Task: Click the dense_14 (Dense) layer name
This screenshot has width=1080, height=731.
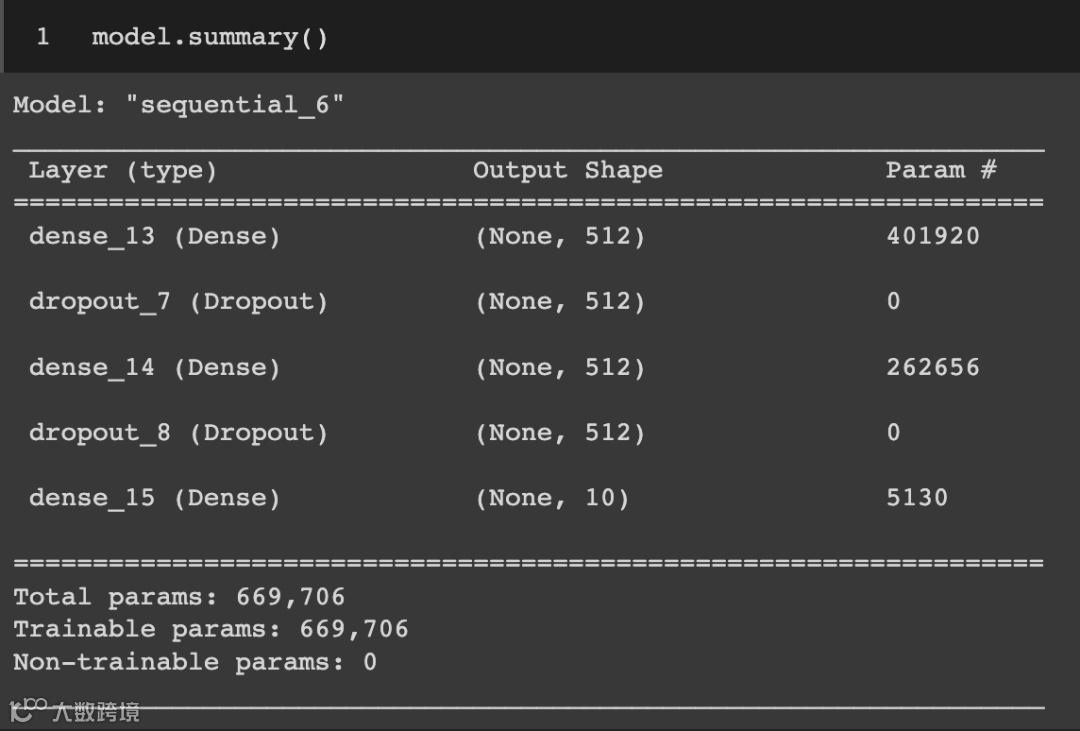Action: click(x=154, y=367)
